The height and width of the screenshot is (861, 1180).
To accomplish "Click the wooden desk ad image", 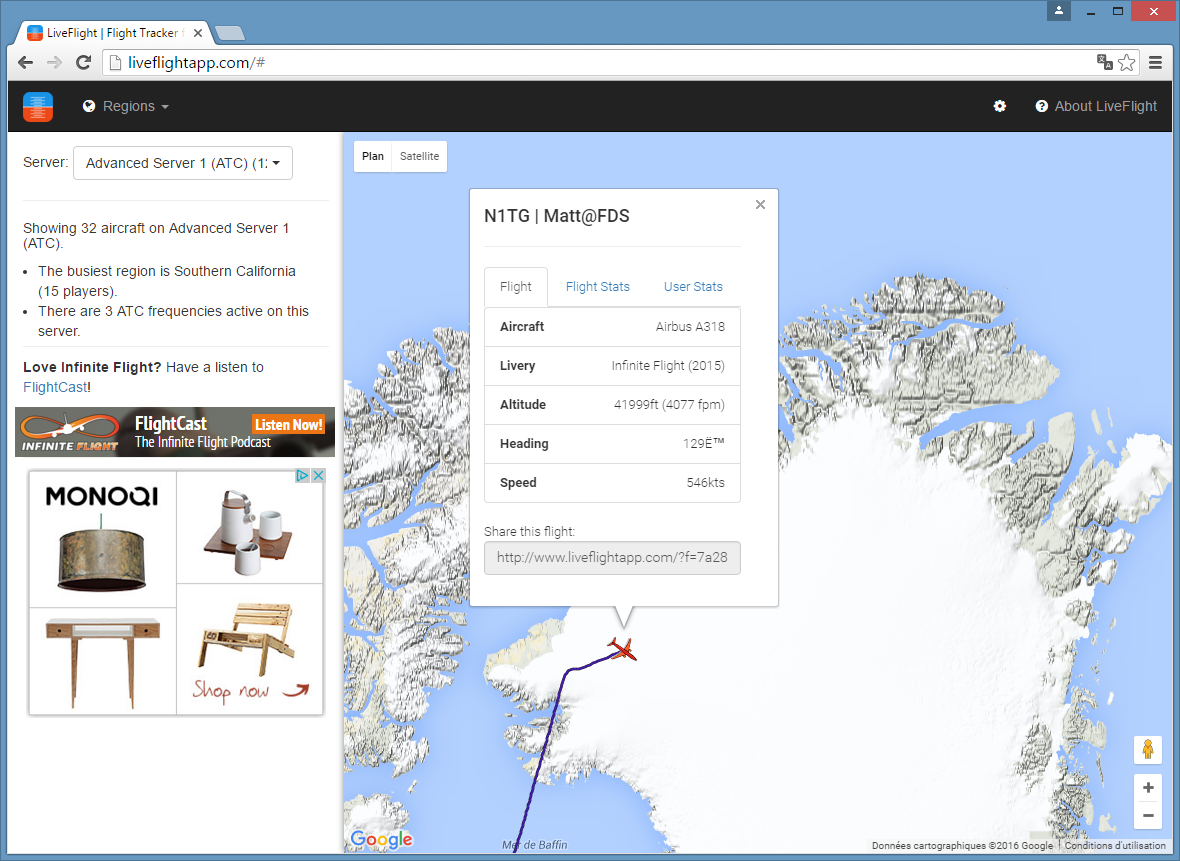I will (102, 661).
